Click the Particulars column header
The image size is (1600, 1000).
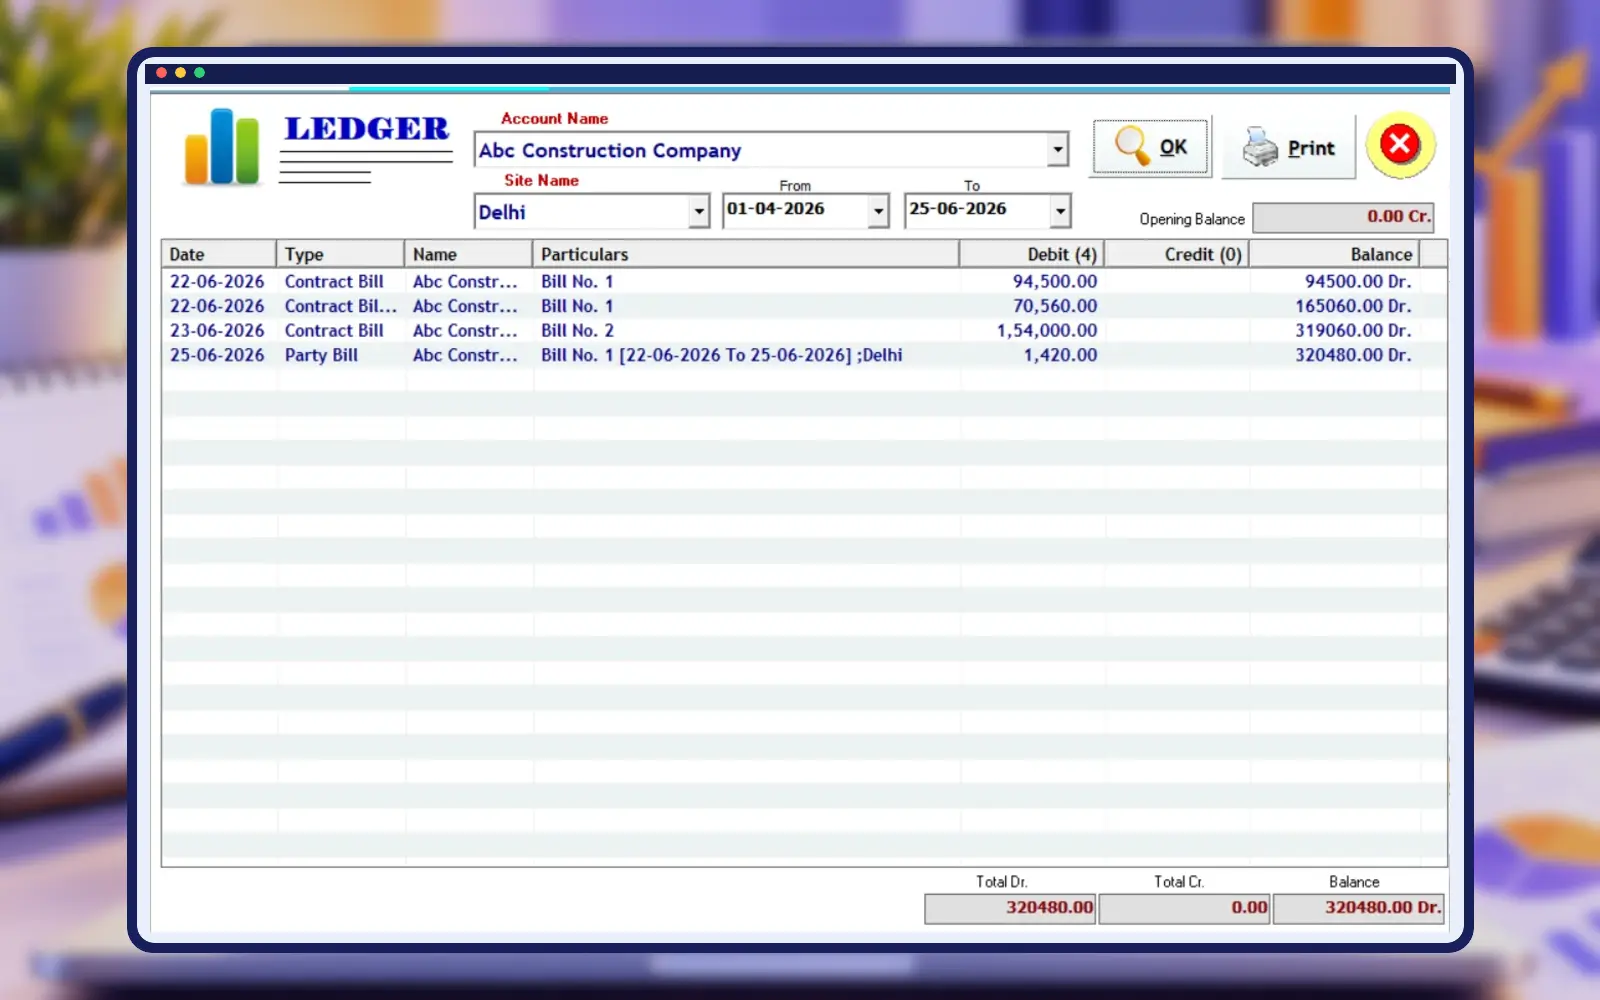pos(746,254)
